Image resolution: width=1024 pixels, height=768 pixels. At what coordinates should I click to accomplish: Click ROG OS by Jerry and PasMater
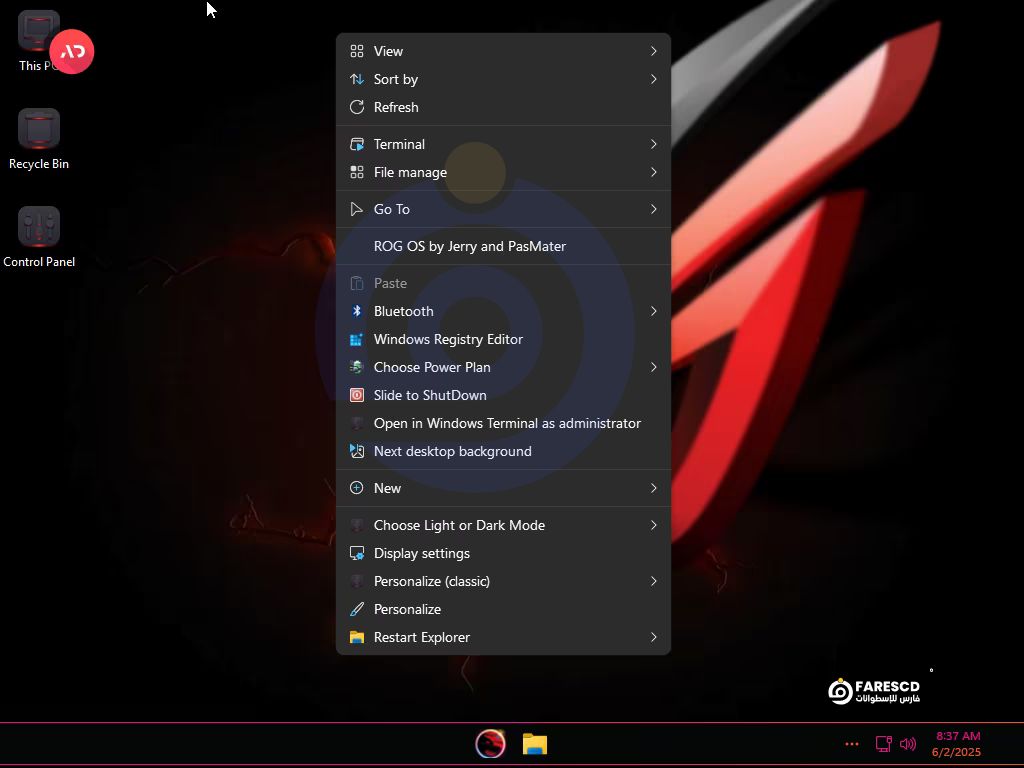click(504, 246)
